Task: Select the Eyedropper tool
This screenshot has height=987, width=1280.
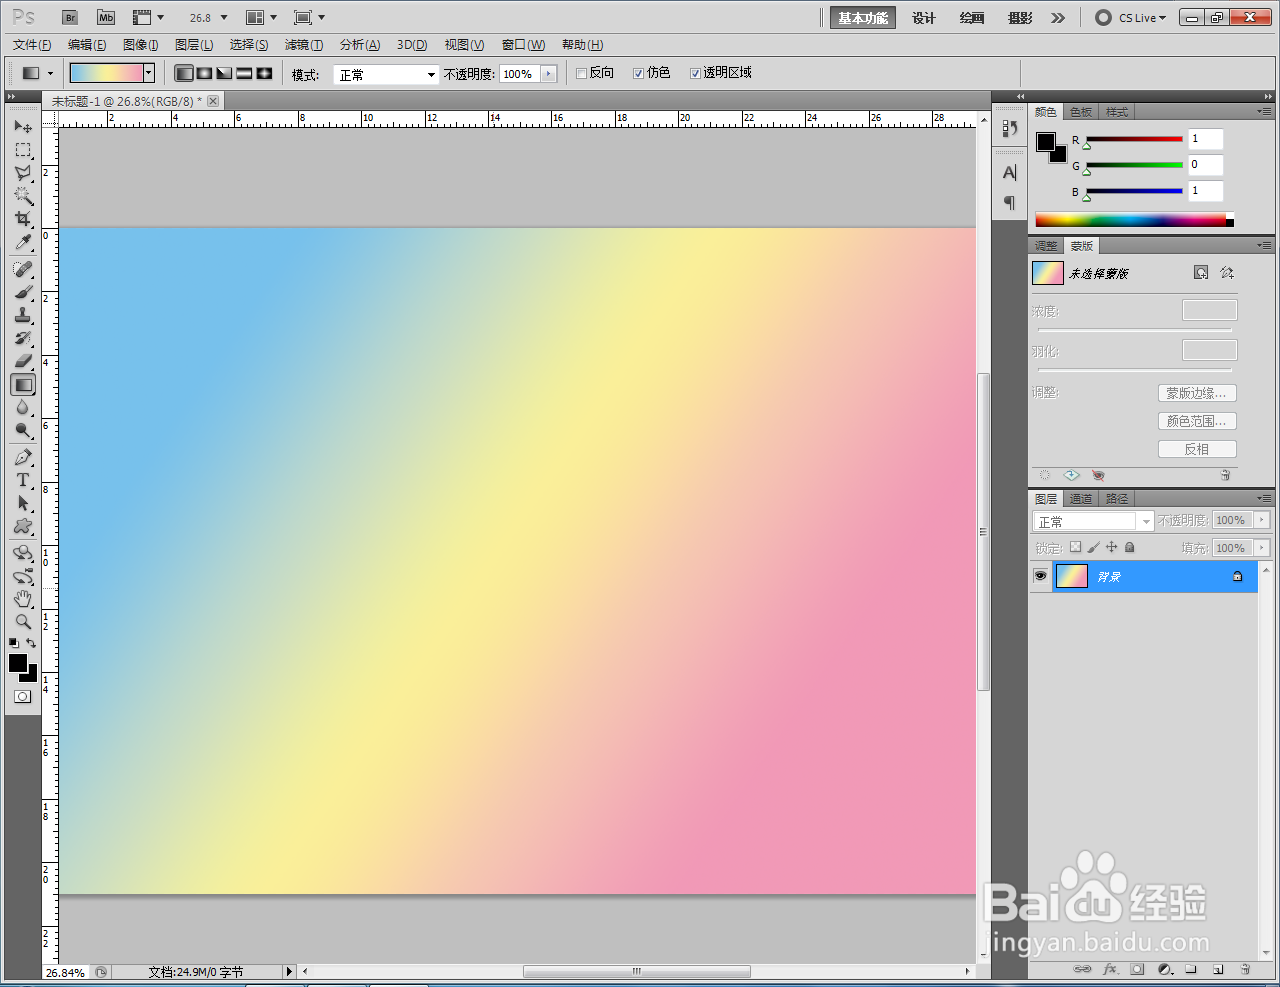Action: point(23,242)
